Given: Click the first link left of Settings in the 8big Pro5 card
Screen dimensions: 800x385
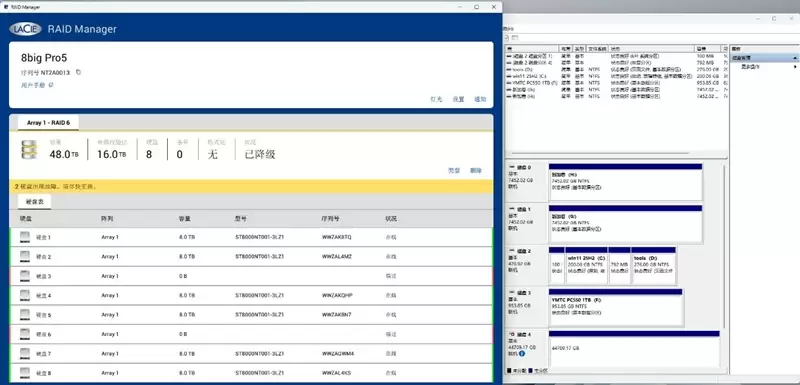Looking at the screenshot, I should 436,99.
